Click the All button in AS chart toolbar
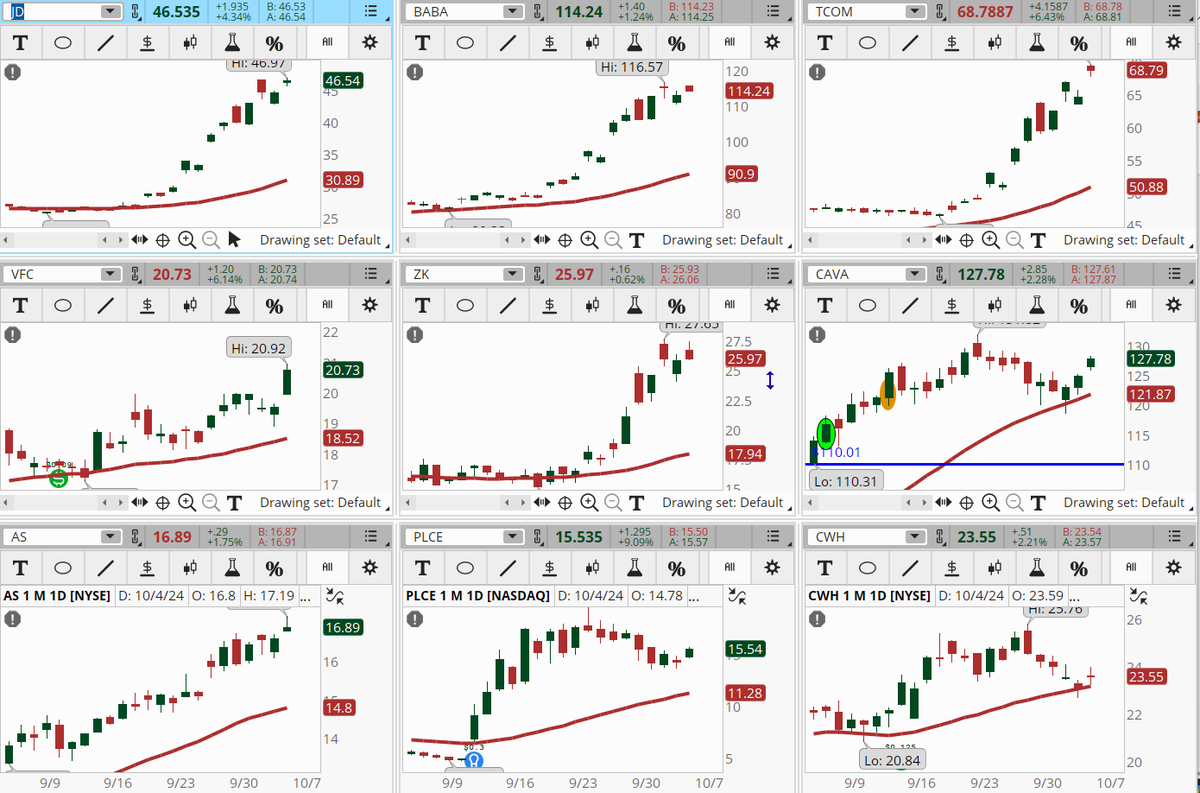Viewport: 1200px width, 793px height. point(327,568)
